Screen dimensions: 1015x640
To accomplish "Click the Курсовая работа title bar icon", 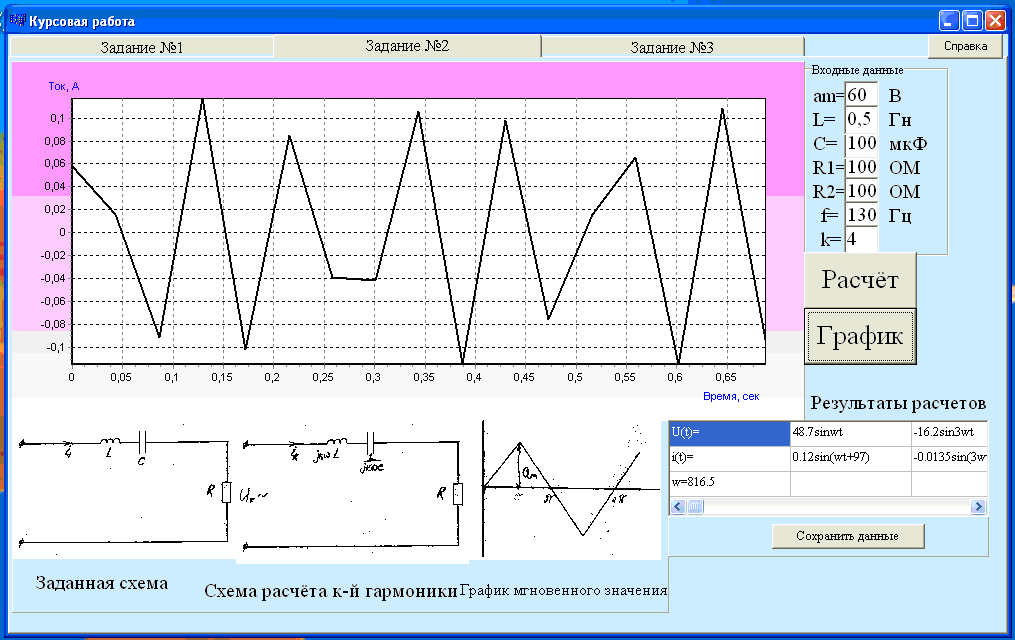I will coord(17,21).
